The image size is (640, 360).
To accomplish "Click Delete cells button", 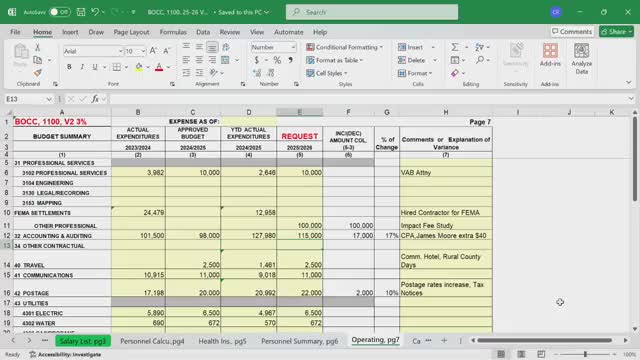I will pyautogui.click(x=411, y=60).
